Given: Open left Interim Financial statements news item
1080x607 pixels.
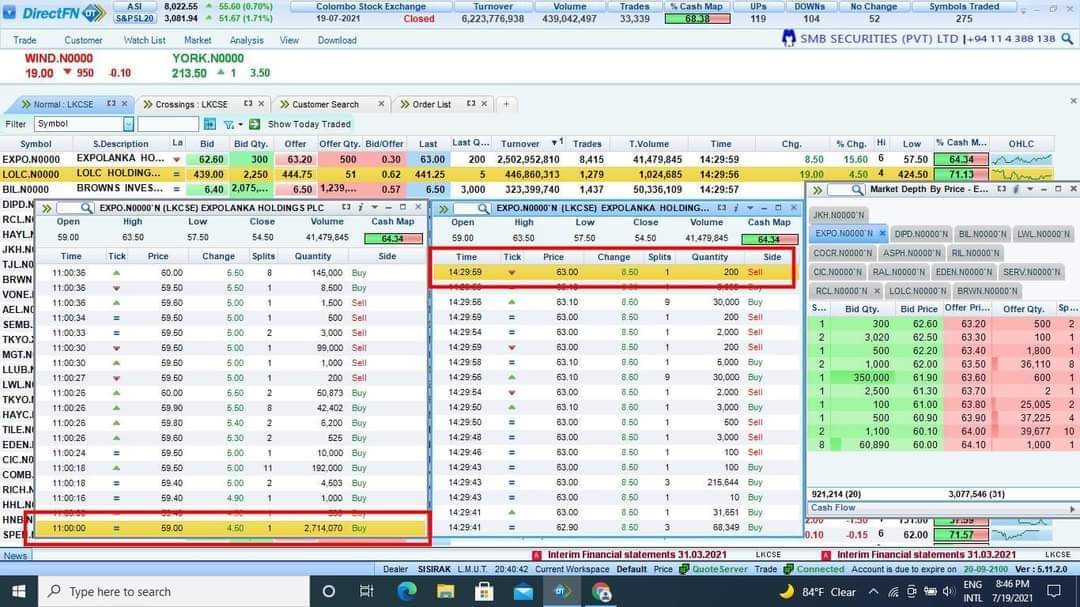Looking at the screenshot, I should (x=638, y=555).
